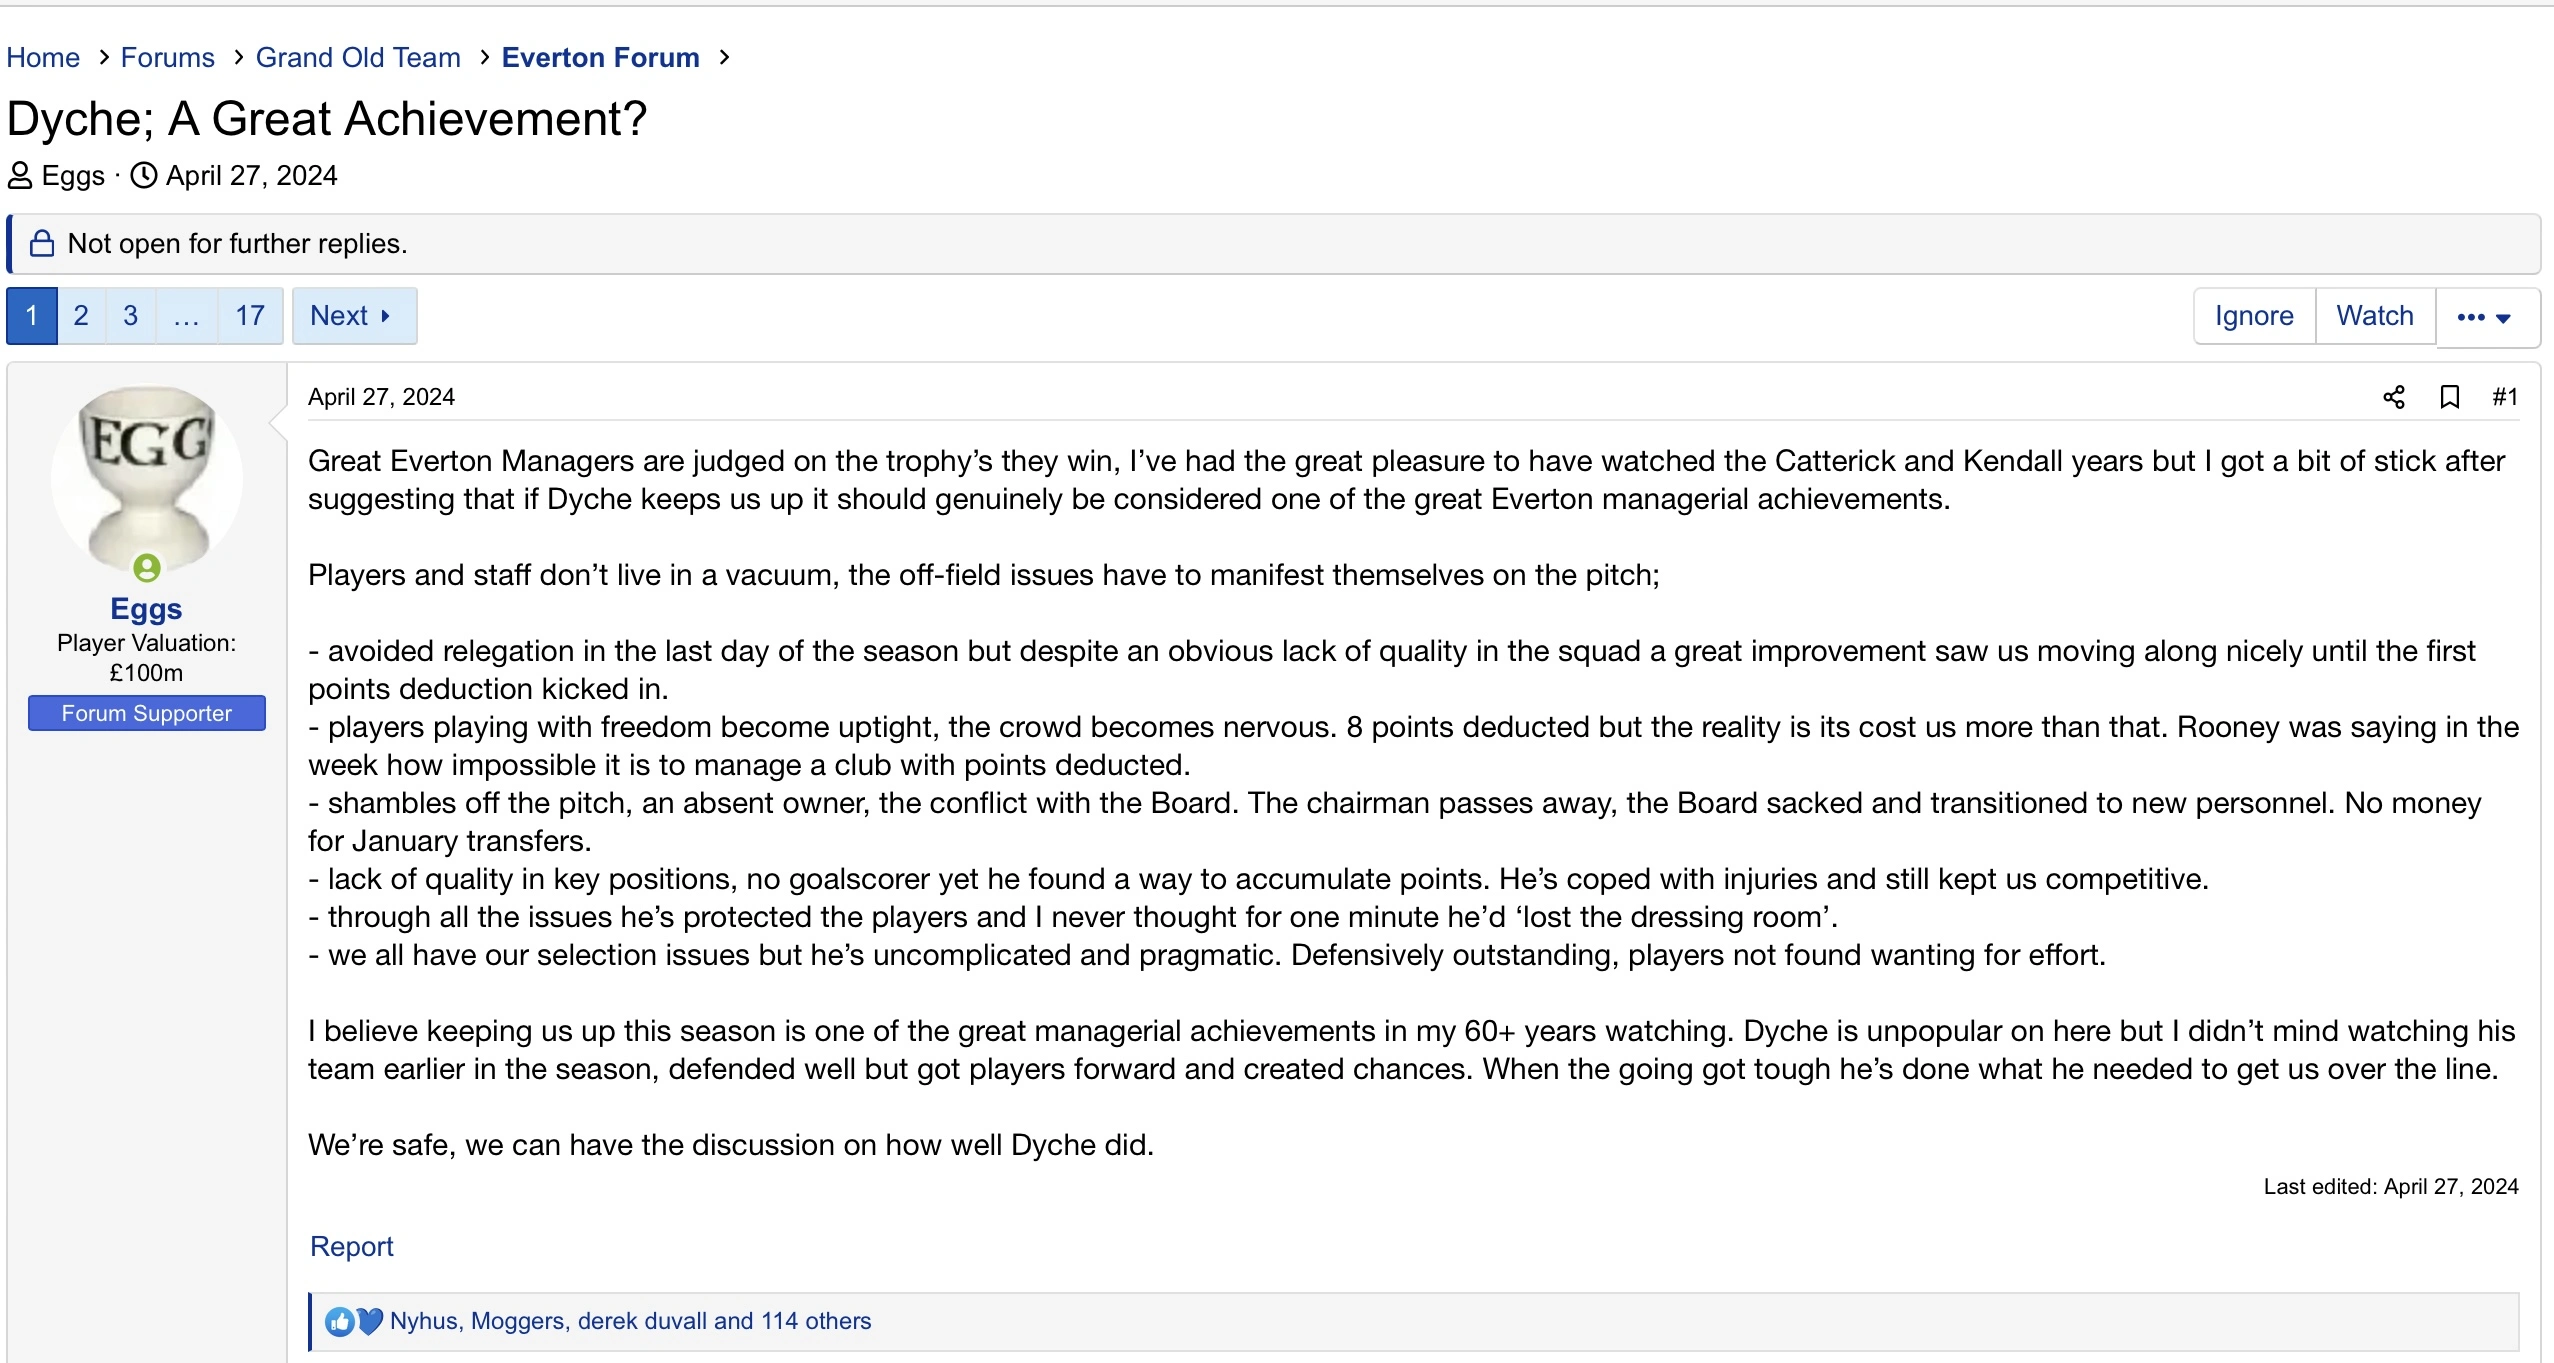This screenshot has height=1363, width=2554.
Task: Toggle Ignore for this thread
Action: click(2254, 316)
